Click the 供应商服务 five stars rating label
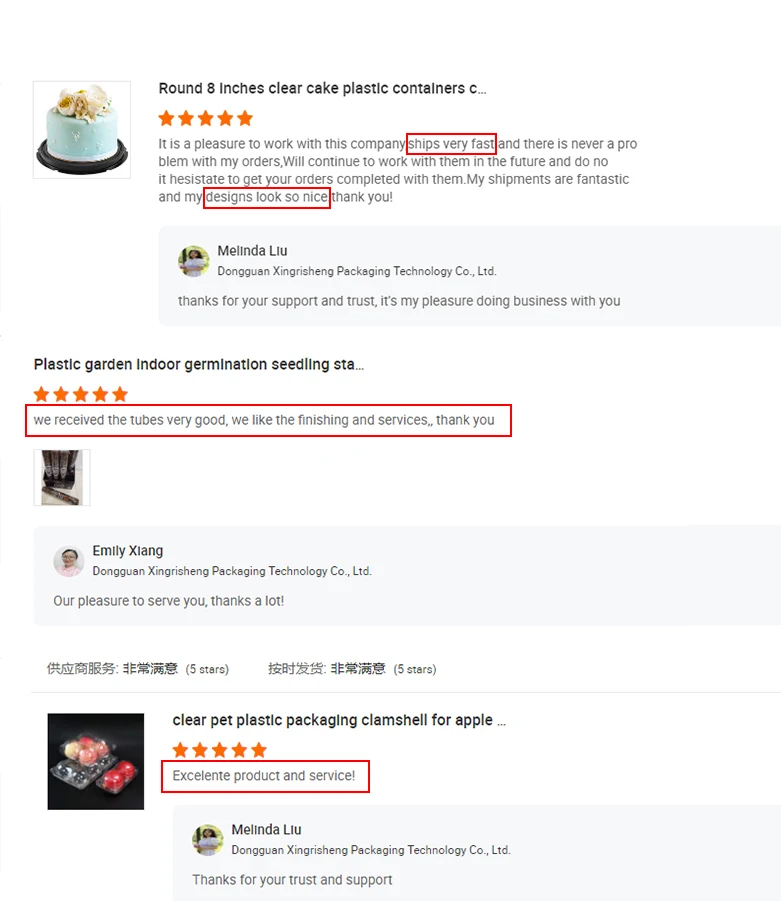Viewport: 781px width, 901px height. tap(138, 669)
